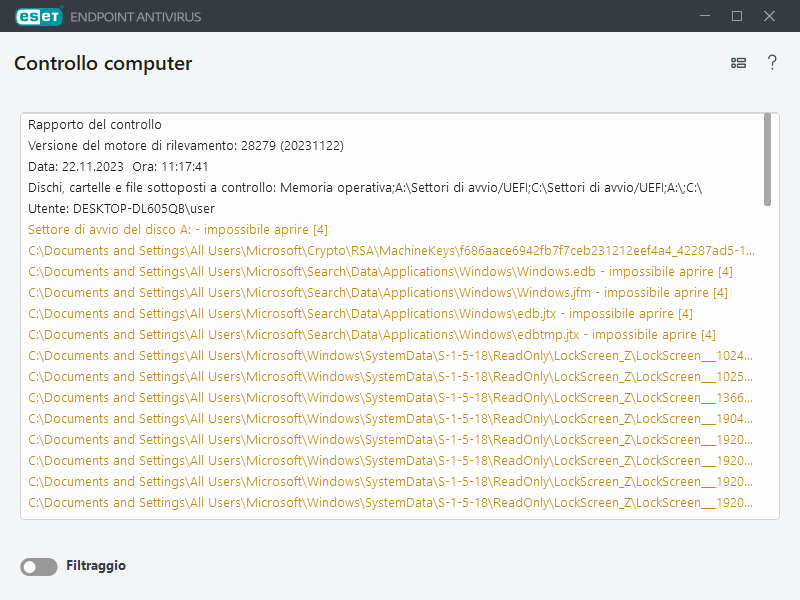Select the scan date and time line
The width and height of the screenshot is (800, 600).
118,167
